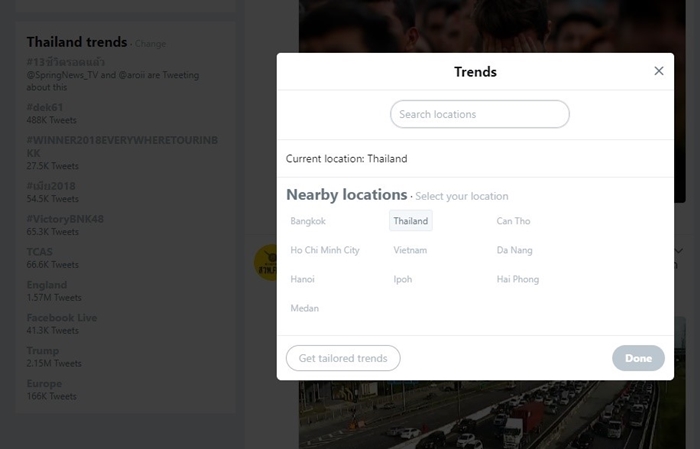700x449 pixels.
Task: Select Bangkok as trend location
Action: (x=308, y=221)
